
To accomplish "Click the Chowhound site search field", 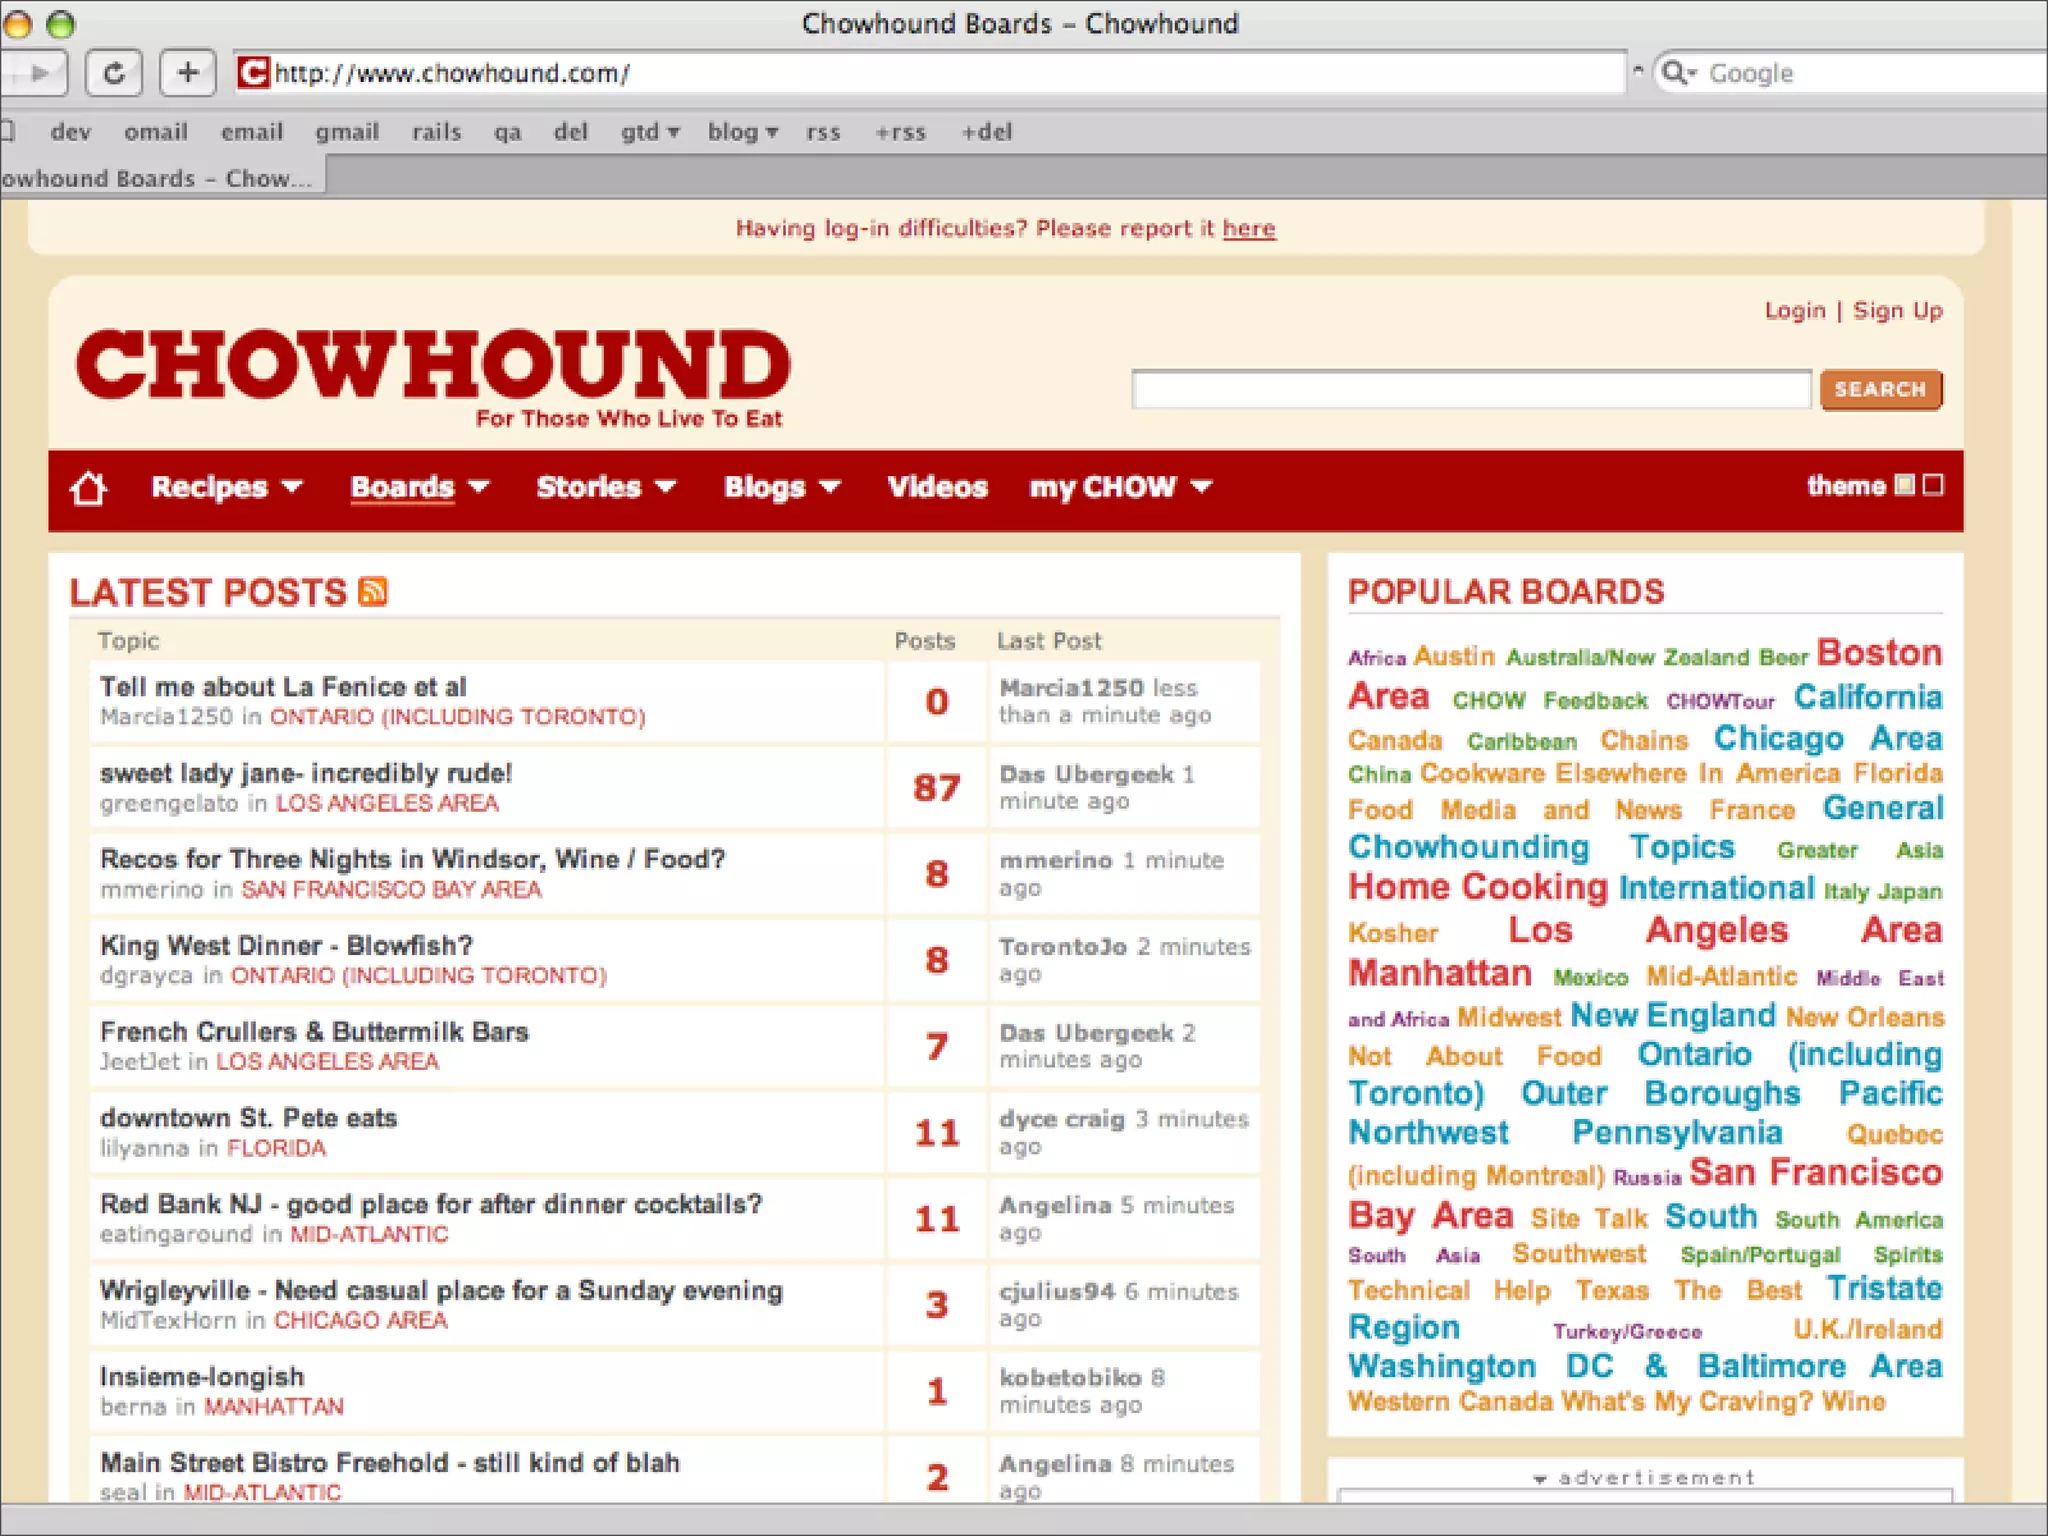I will [x=1470, y=390].
